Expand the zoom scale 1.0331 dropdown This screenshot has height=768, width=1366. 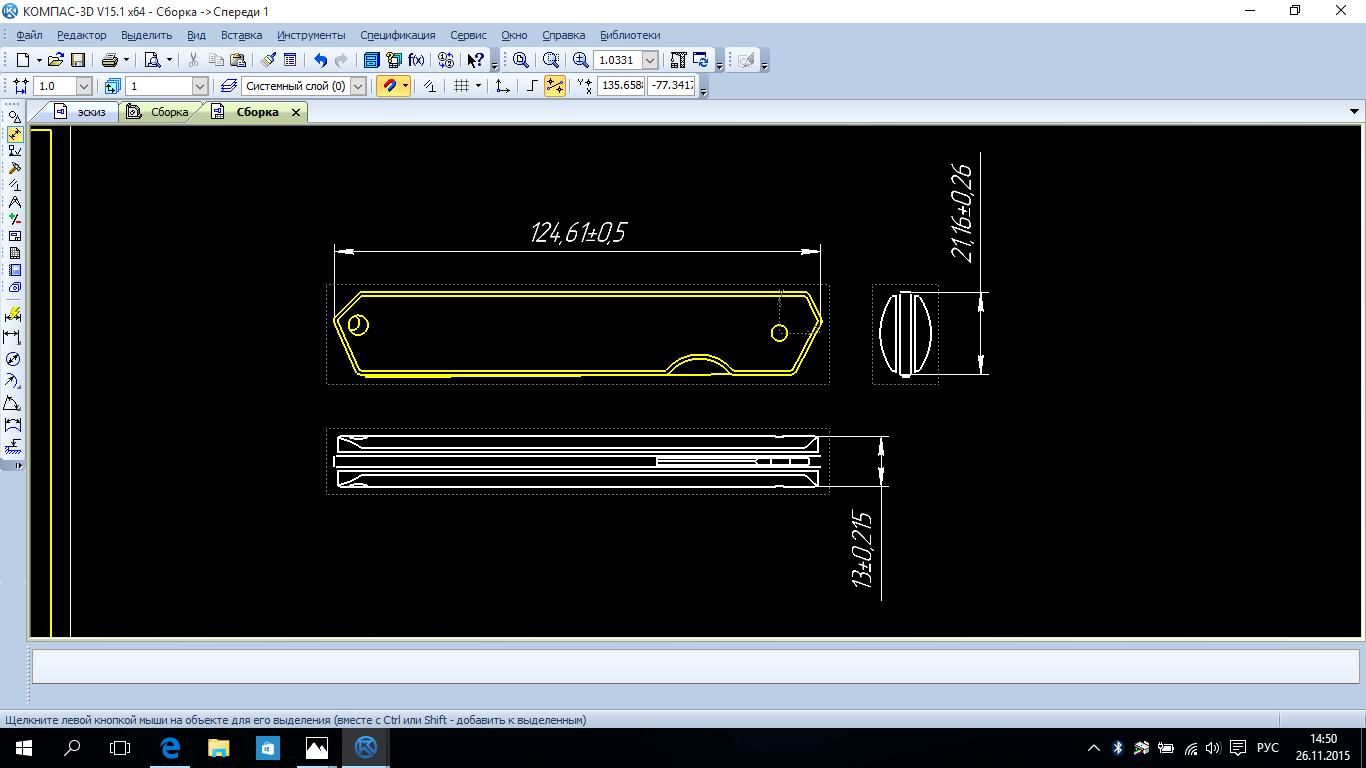[650, 60]
